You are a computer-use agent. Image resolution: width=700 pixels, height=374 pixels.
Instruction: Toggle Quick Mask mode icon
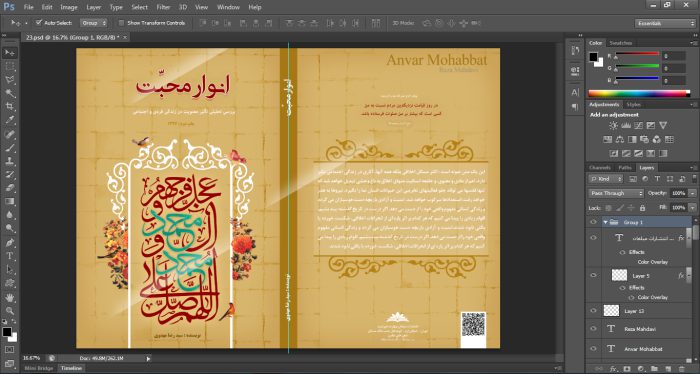click(x=9, y=349)
